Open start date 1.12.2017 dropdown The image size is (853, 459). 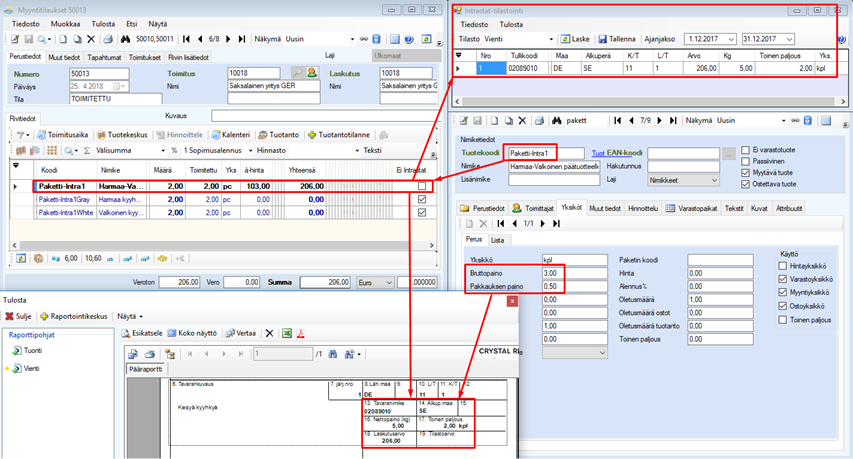[731, 39]
